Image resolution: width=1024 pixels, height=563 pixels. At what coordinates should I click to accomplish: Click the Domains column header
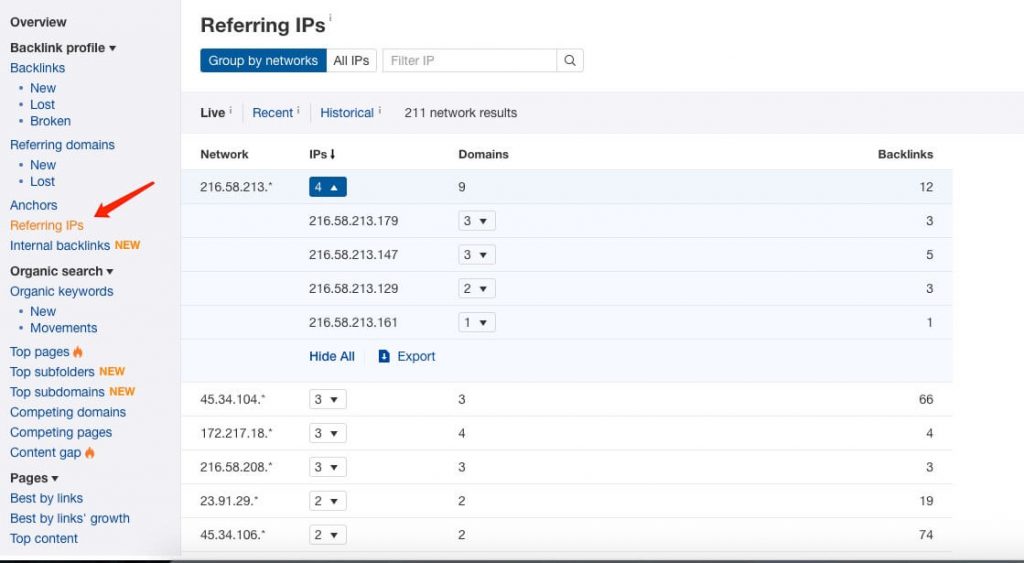[x=483, y=154]
